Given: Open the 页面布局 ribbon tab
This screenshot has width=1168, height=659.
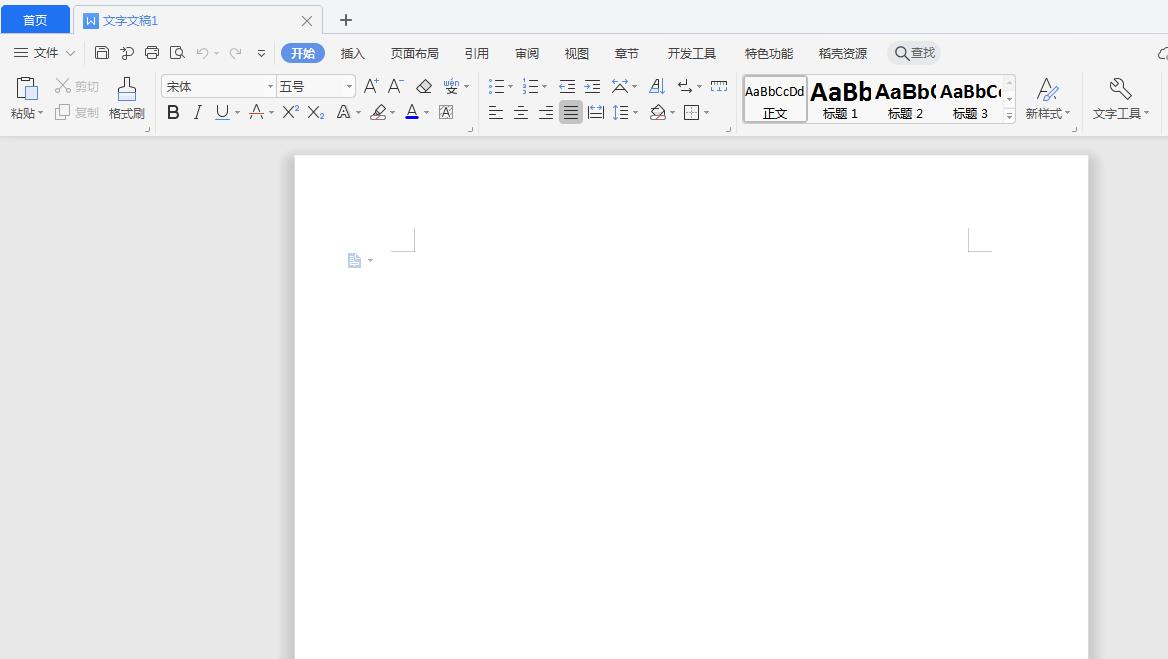Looking at the screenshot, I should (x=414, y=53).
